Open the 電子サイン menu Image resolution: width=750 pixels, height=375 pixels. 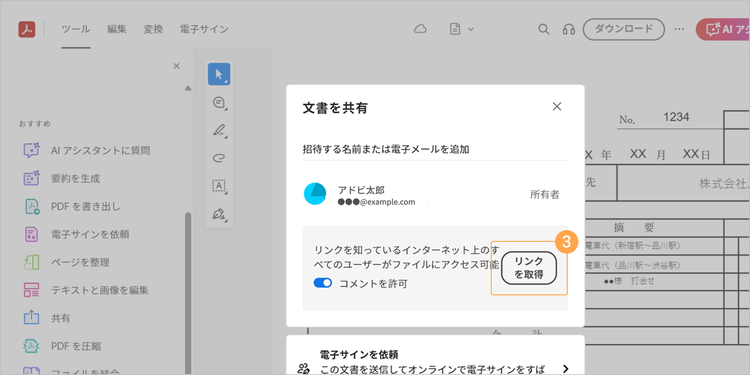point(204,29)
